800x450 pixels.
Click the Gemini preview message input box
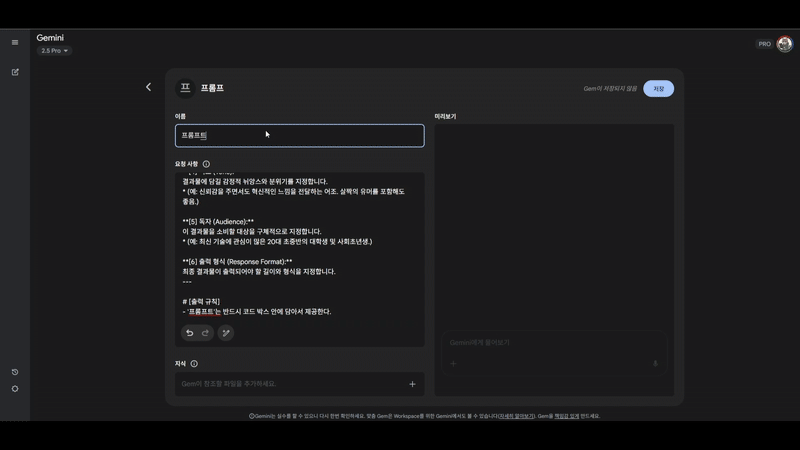click(x=550, y=343)
